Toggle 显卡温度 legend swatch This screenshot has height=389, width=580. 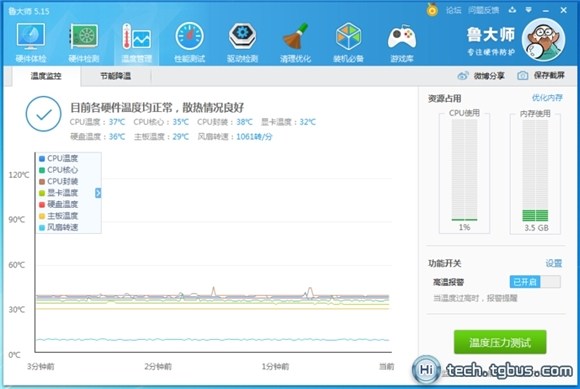click(x=42, y=193)
